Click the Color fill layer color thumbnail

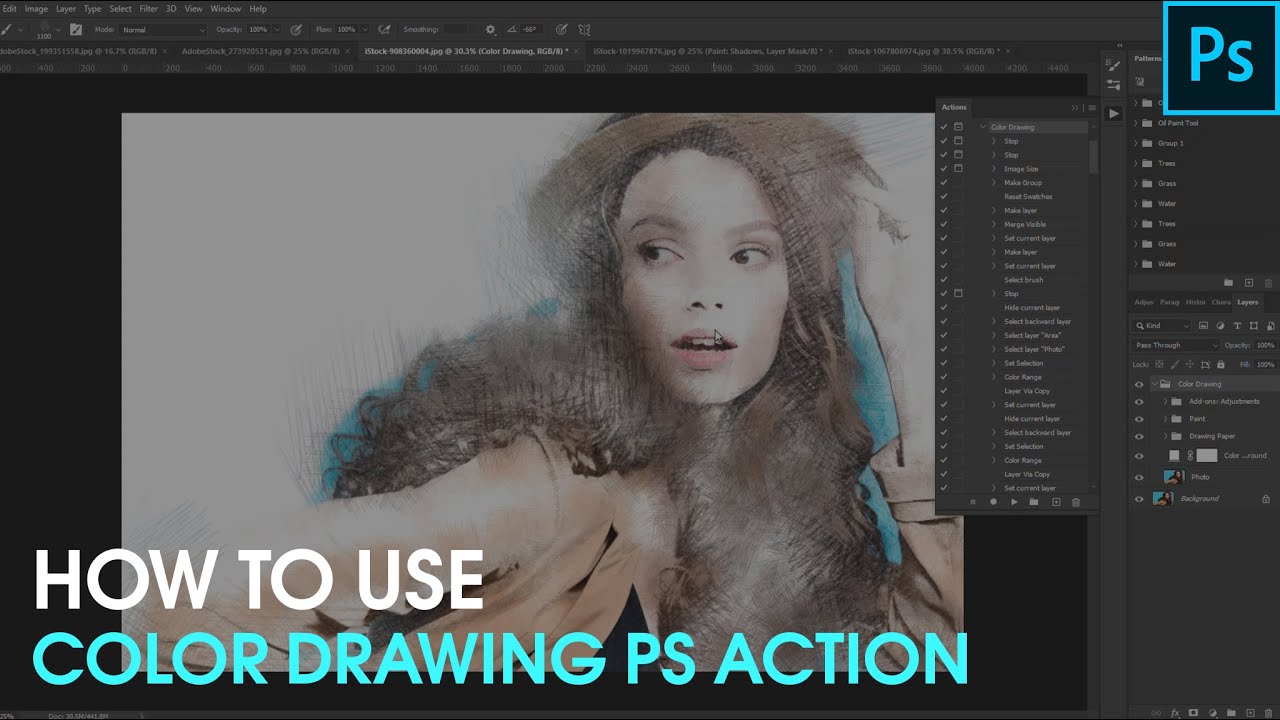click(1175, 455)
